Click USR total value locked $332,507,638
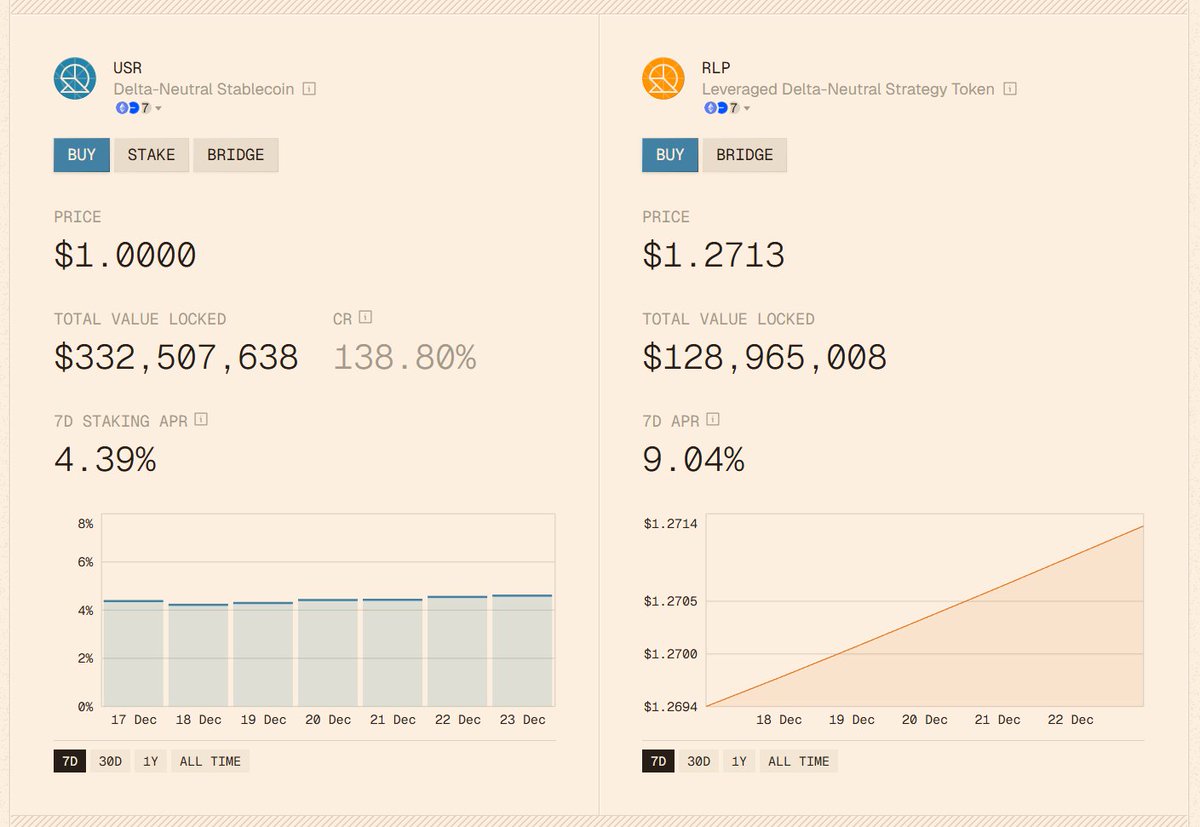Viewport: 1200px width, 827px height. pos(176,358)
